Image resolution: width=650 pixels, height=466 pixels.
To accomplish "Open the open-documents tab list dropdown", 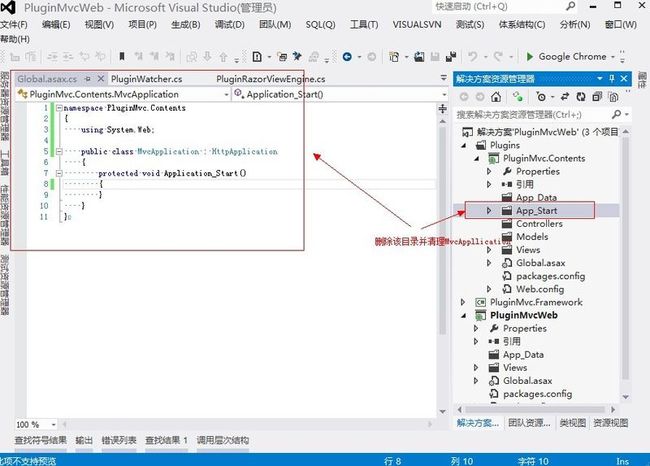I will (444, 78).
